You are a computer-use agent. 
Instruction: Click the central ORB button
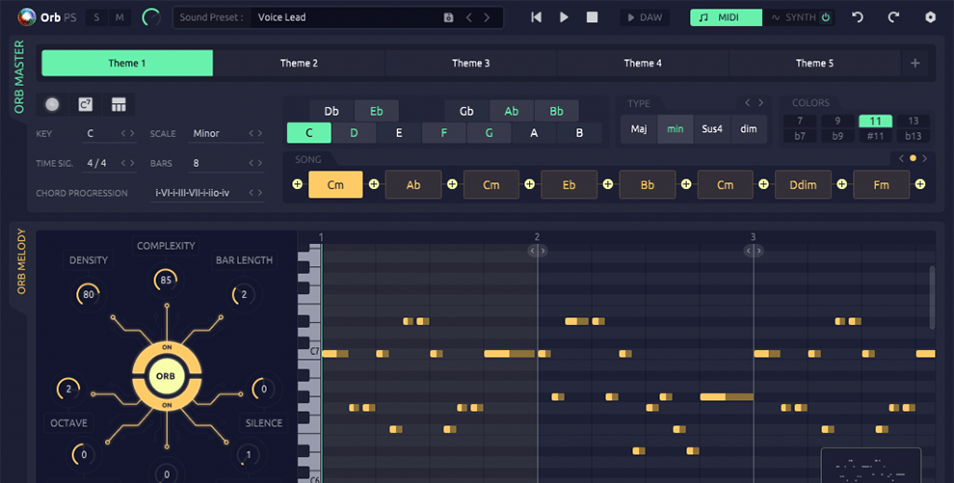point(165,376)
